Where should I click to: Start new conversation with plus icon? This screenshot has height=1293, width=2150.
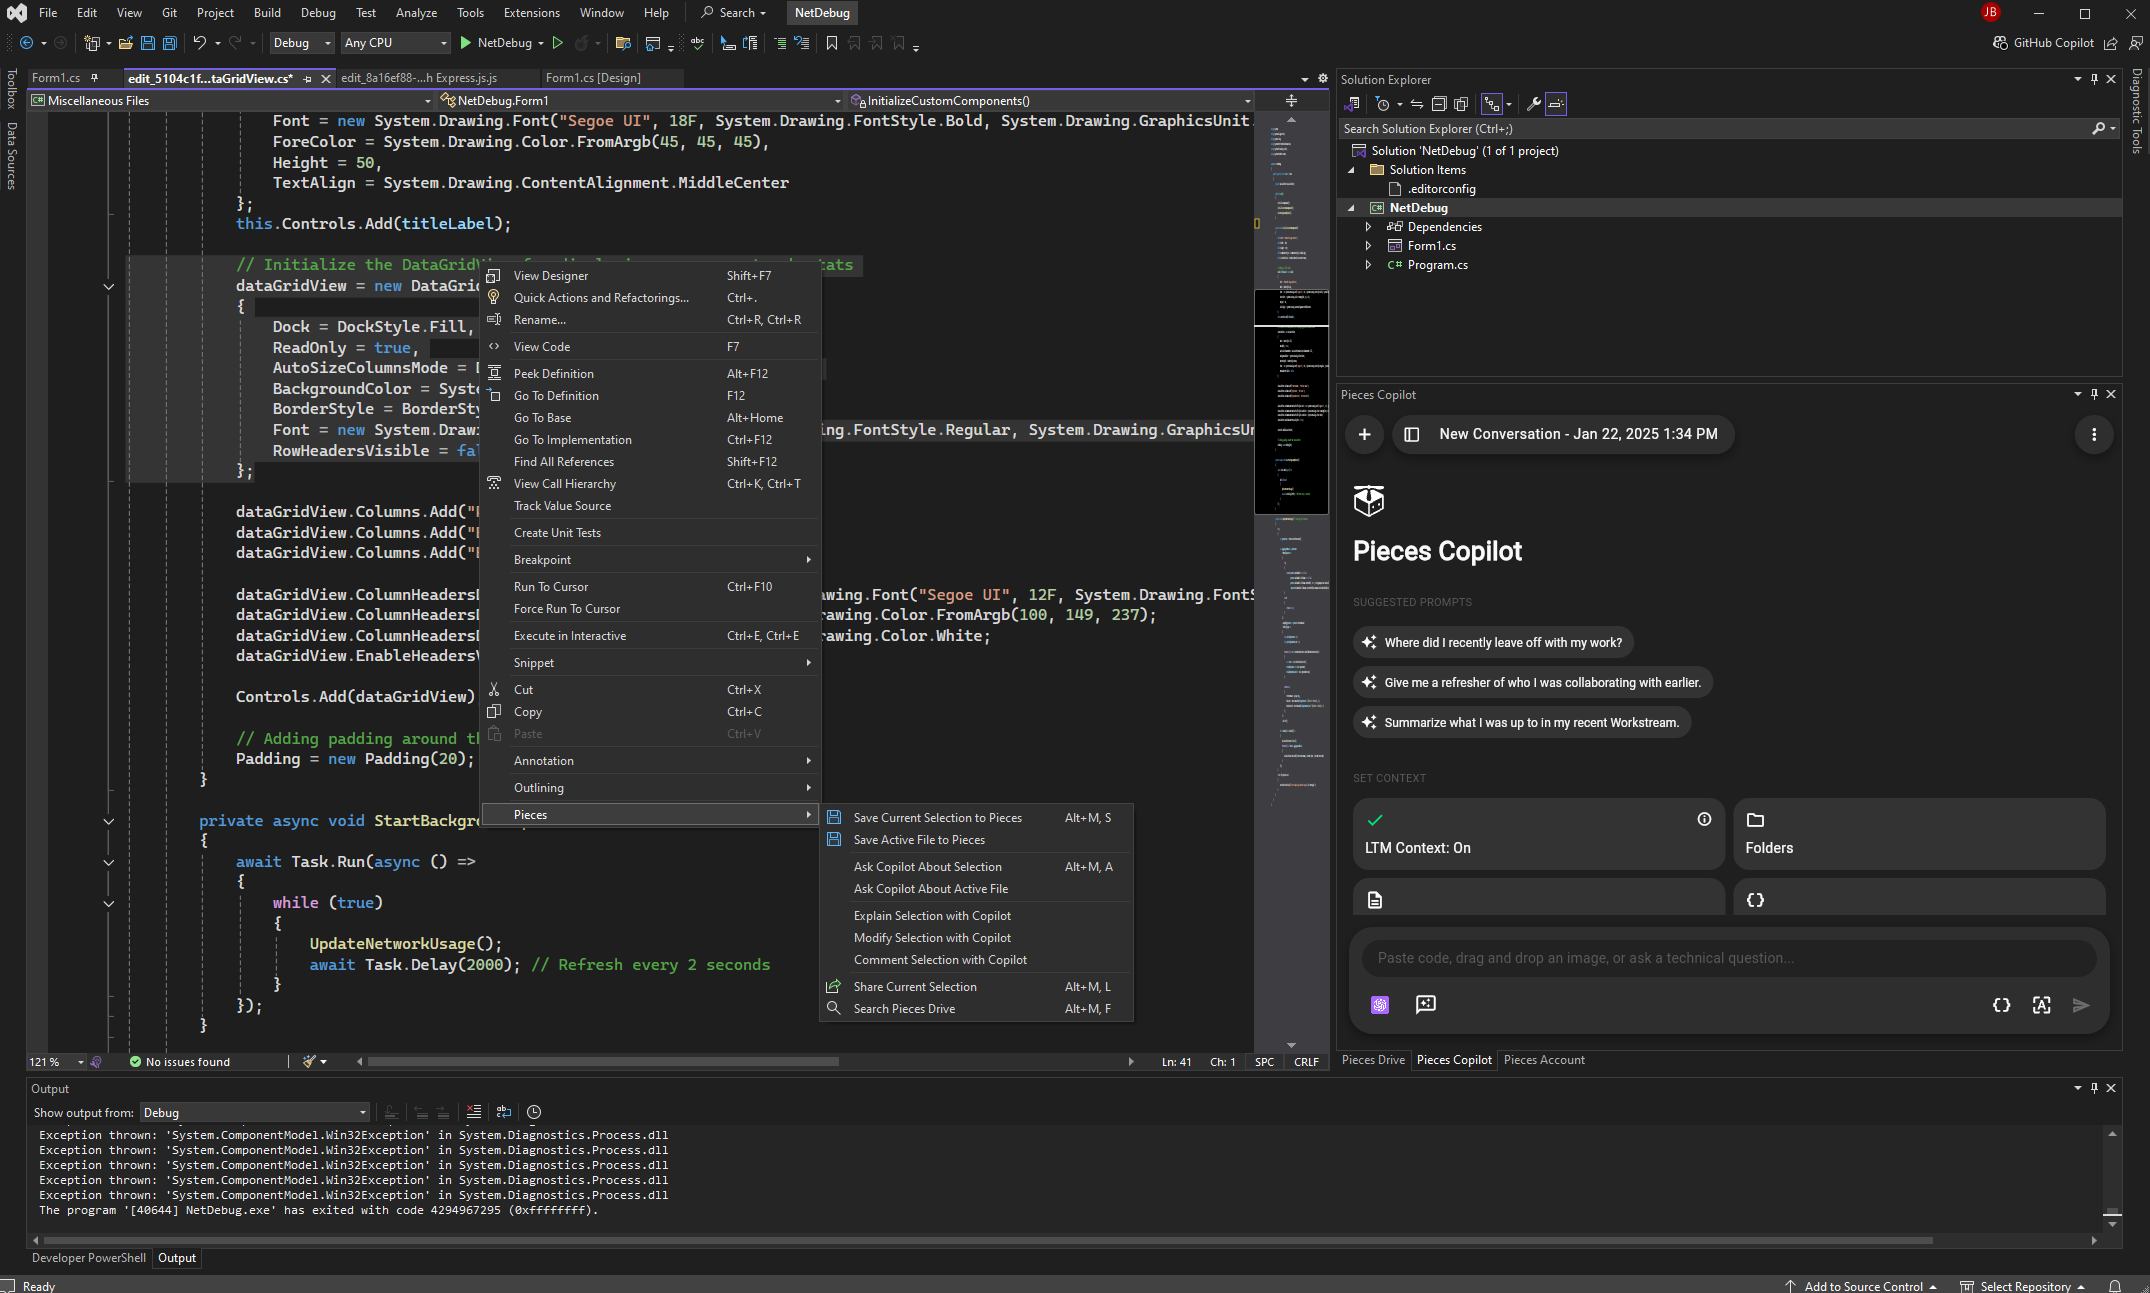pyautogui.click(x=1364, y=434)
